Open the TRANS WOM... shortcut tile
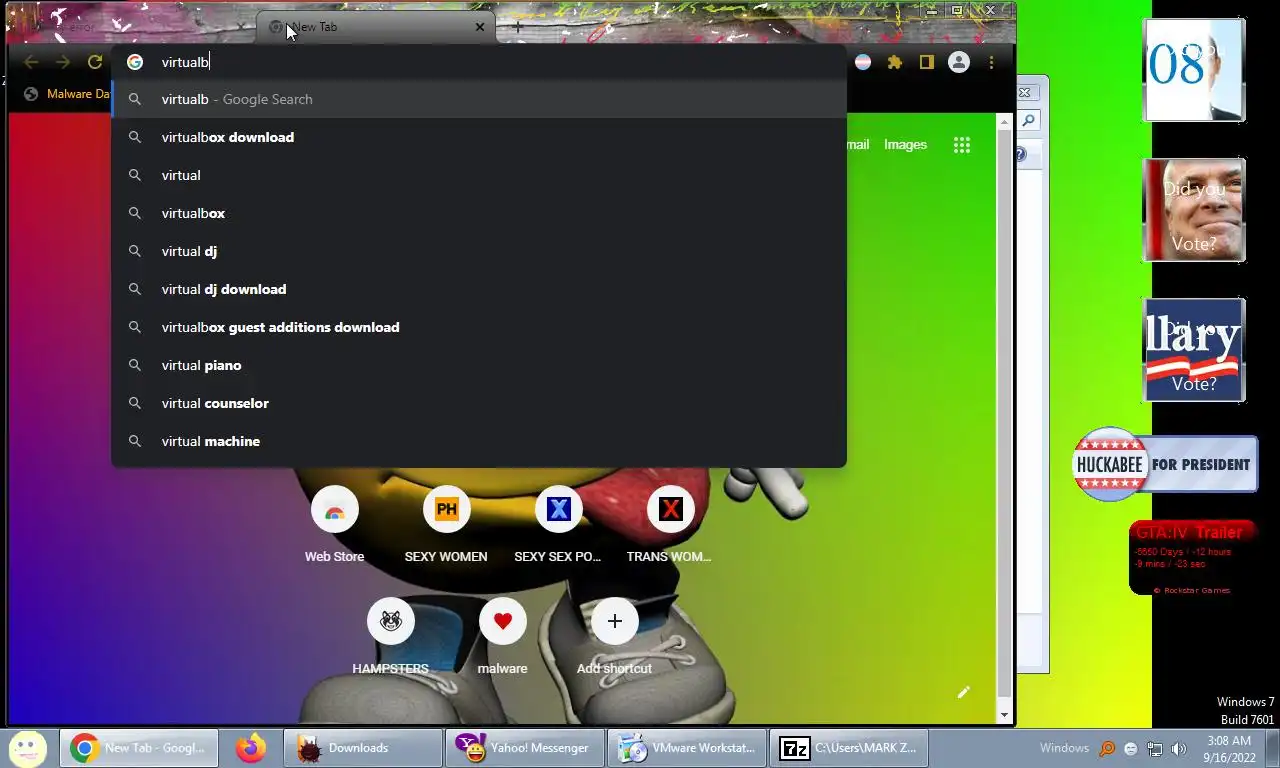Image resolution: width=1280 pixels, height=768 pixels. [670, 525]
